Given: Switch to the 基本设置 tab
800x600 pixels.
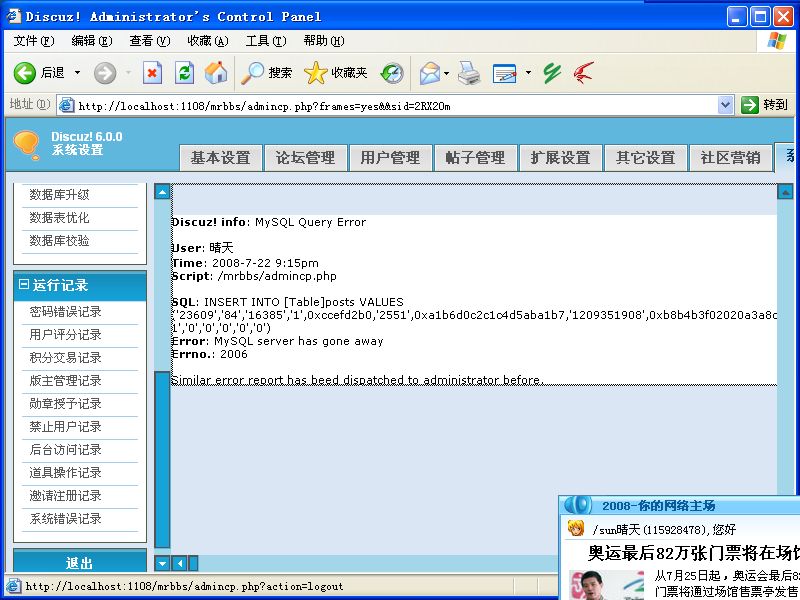Looking at the screenshot, I should coord(220,158).
